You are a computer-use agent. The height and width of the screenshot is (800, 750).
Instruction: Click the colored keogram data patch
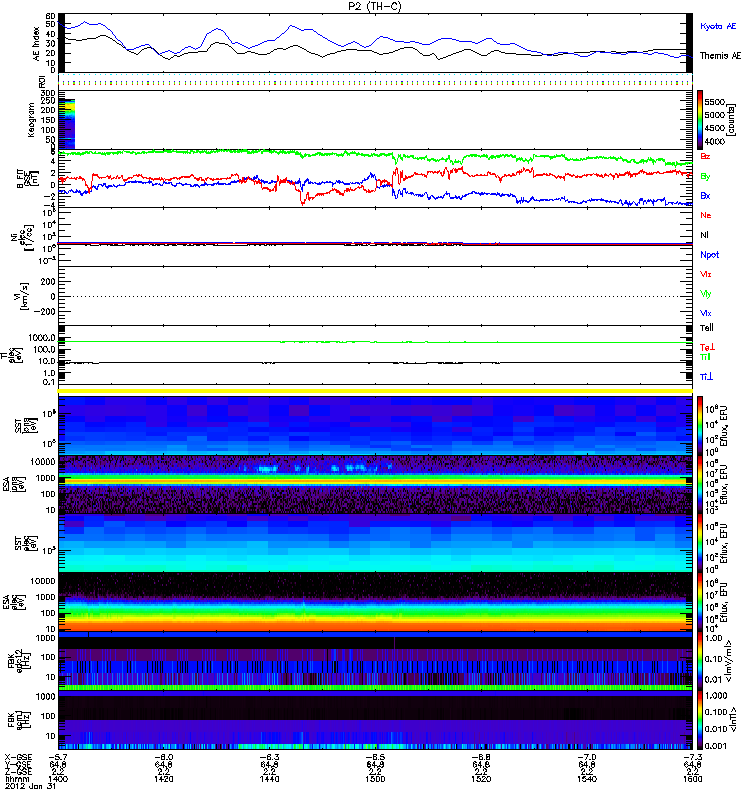click(x=67, y=124)
